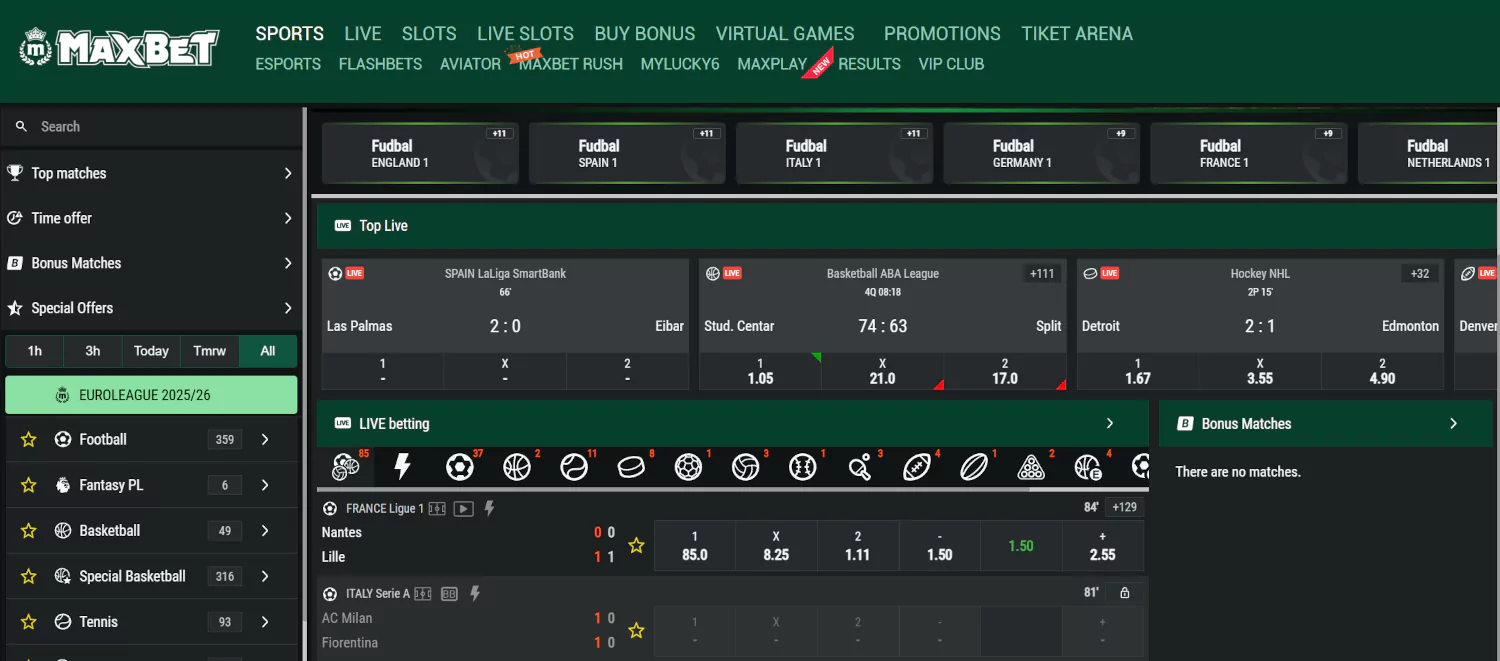Image resolution: width=1500 pixels, height=661 pixels.
Task: Filter live betting by e-basketball icon
Action: coord(1088,467)
